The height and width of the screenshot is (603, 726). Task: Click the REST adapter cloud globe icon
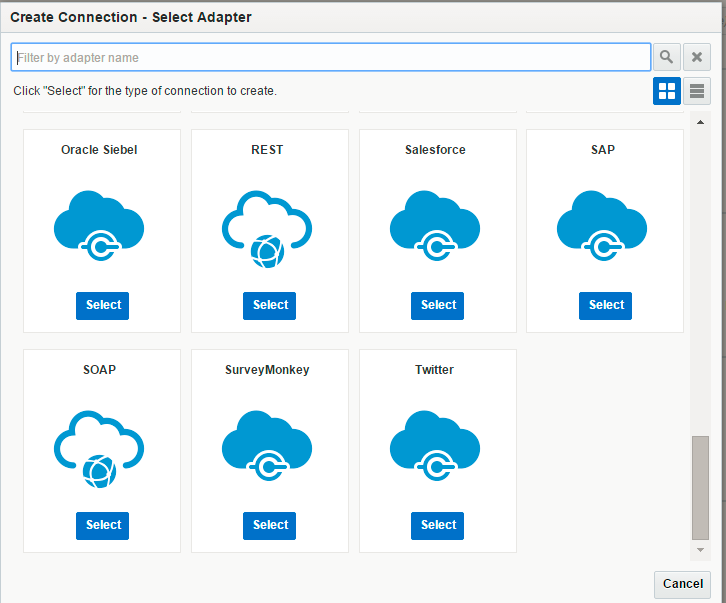coord(267,229)
